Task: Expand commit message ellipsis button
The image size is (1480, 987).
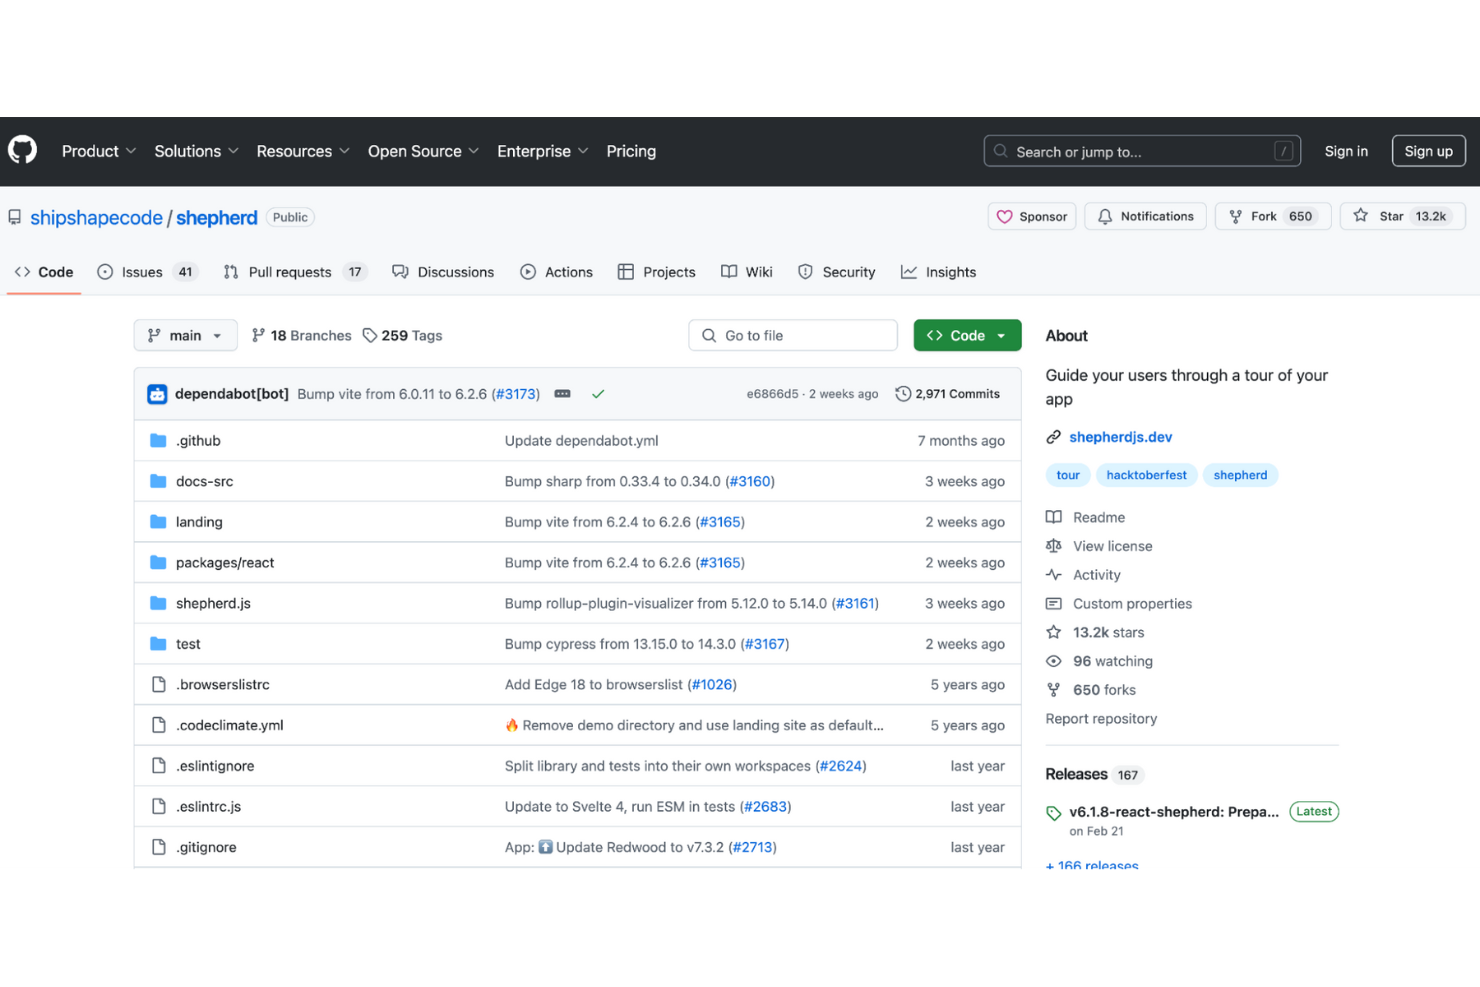Action: coord(563,394)
